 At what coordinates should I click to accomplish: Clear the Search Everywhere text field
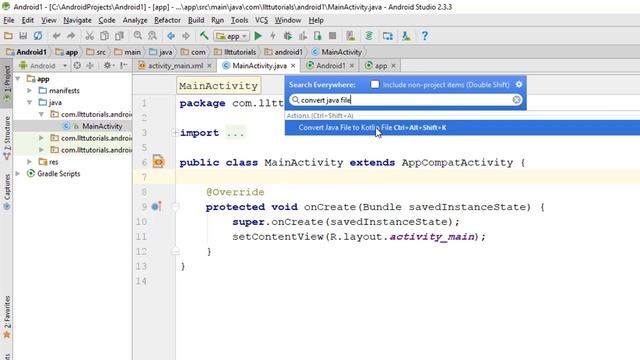(516, 100)
